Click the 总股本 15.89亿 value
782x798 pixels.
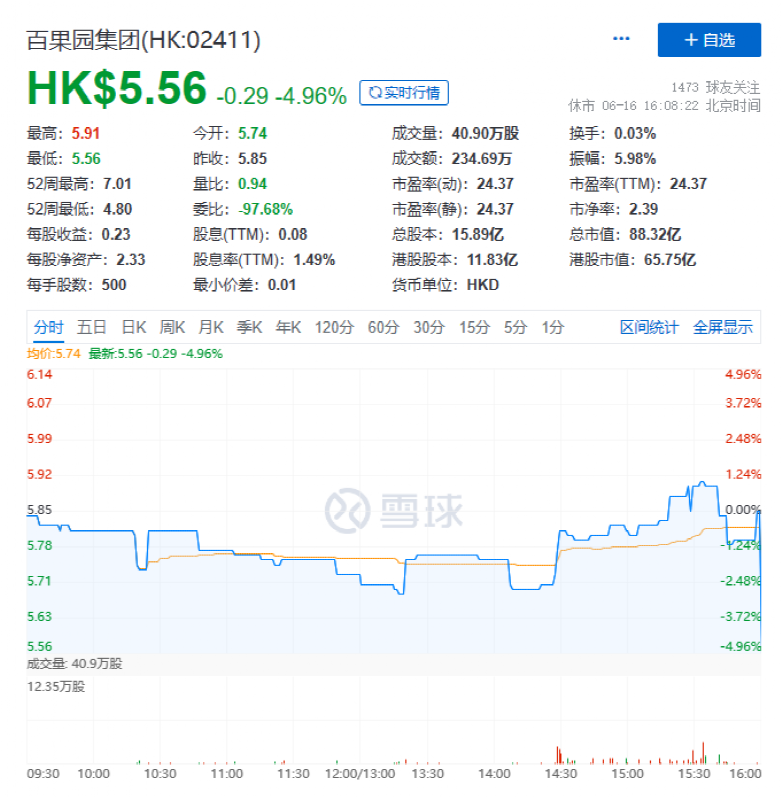point(477,234)
